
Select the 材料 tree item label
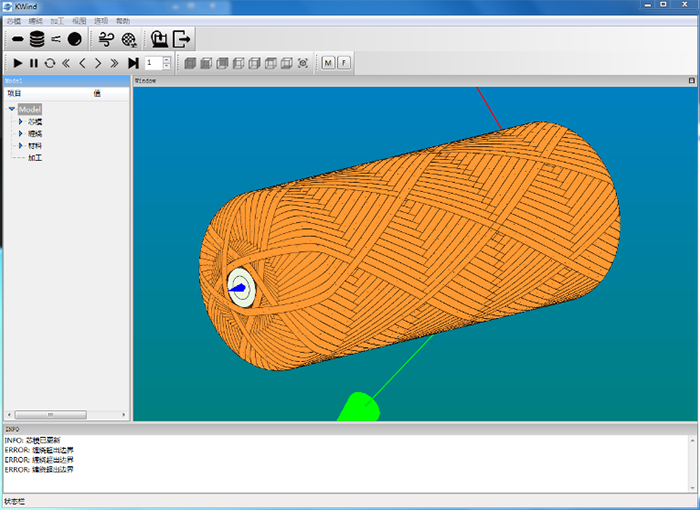pos(35,146)
